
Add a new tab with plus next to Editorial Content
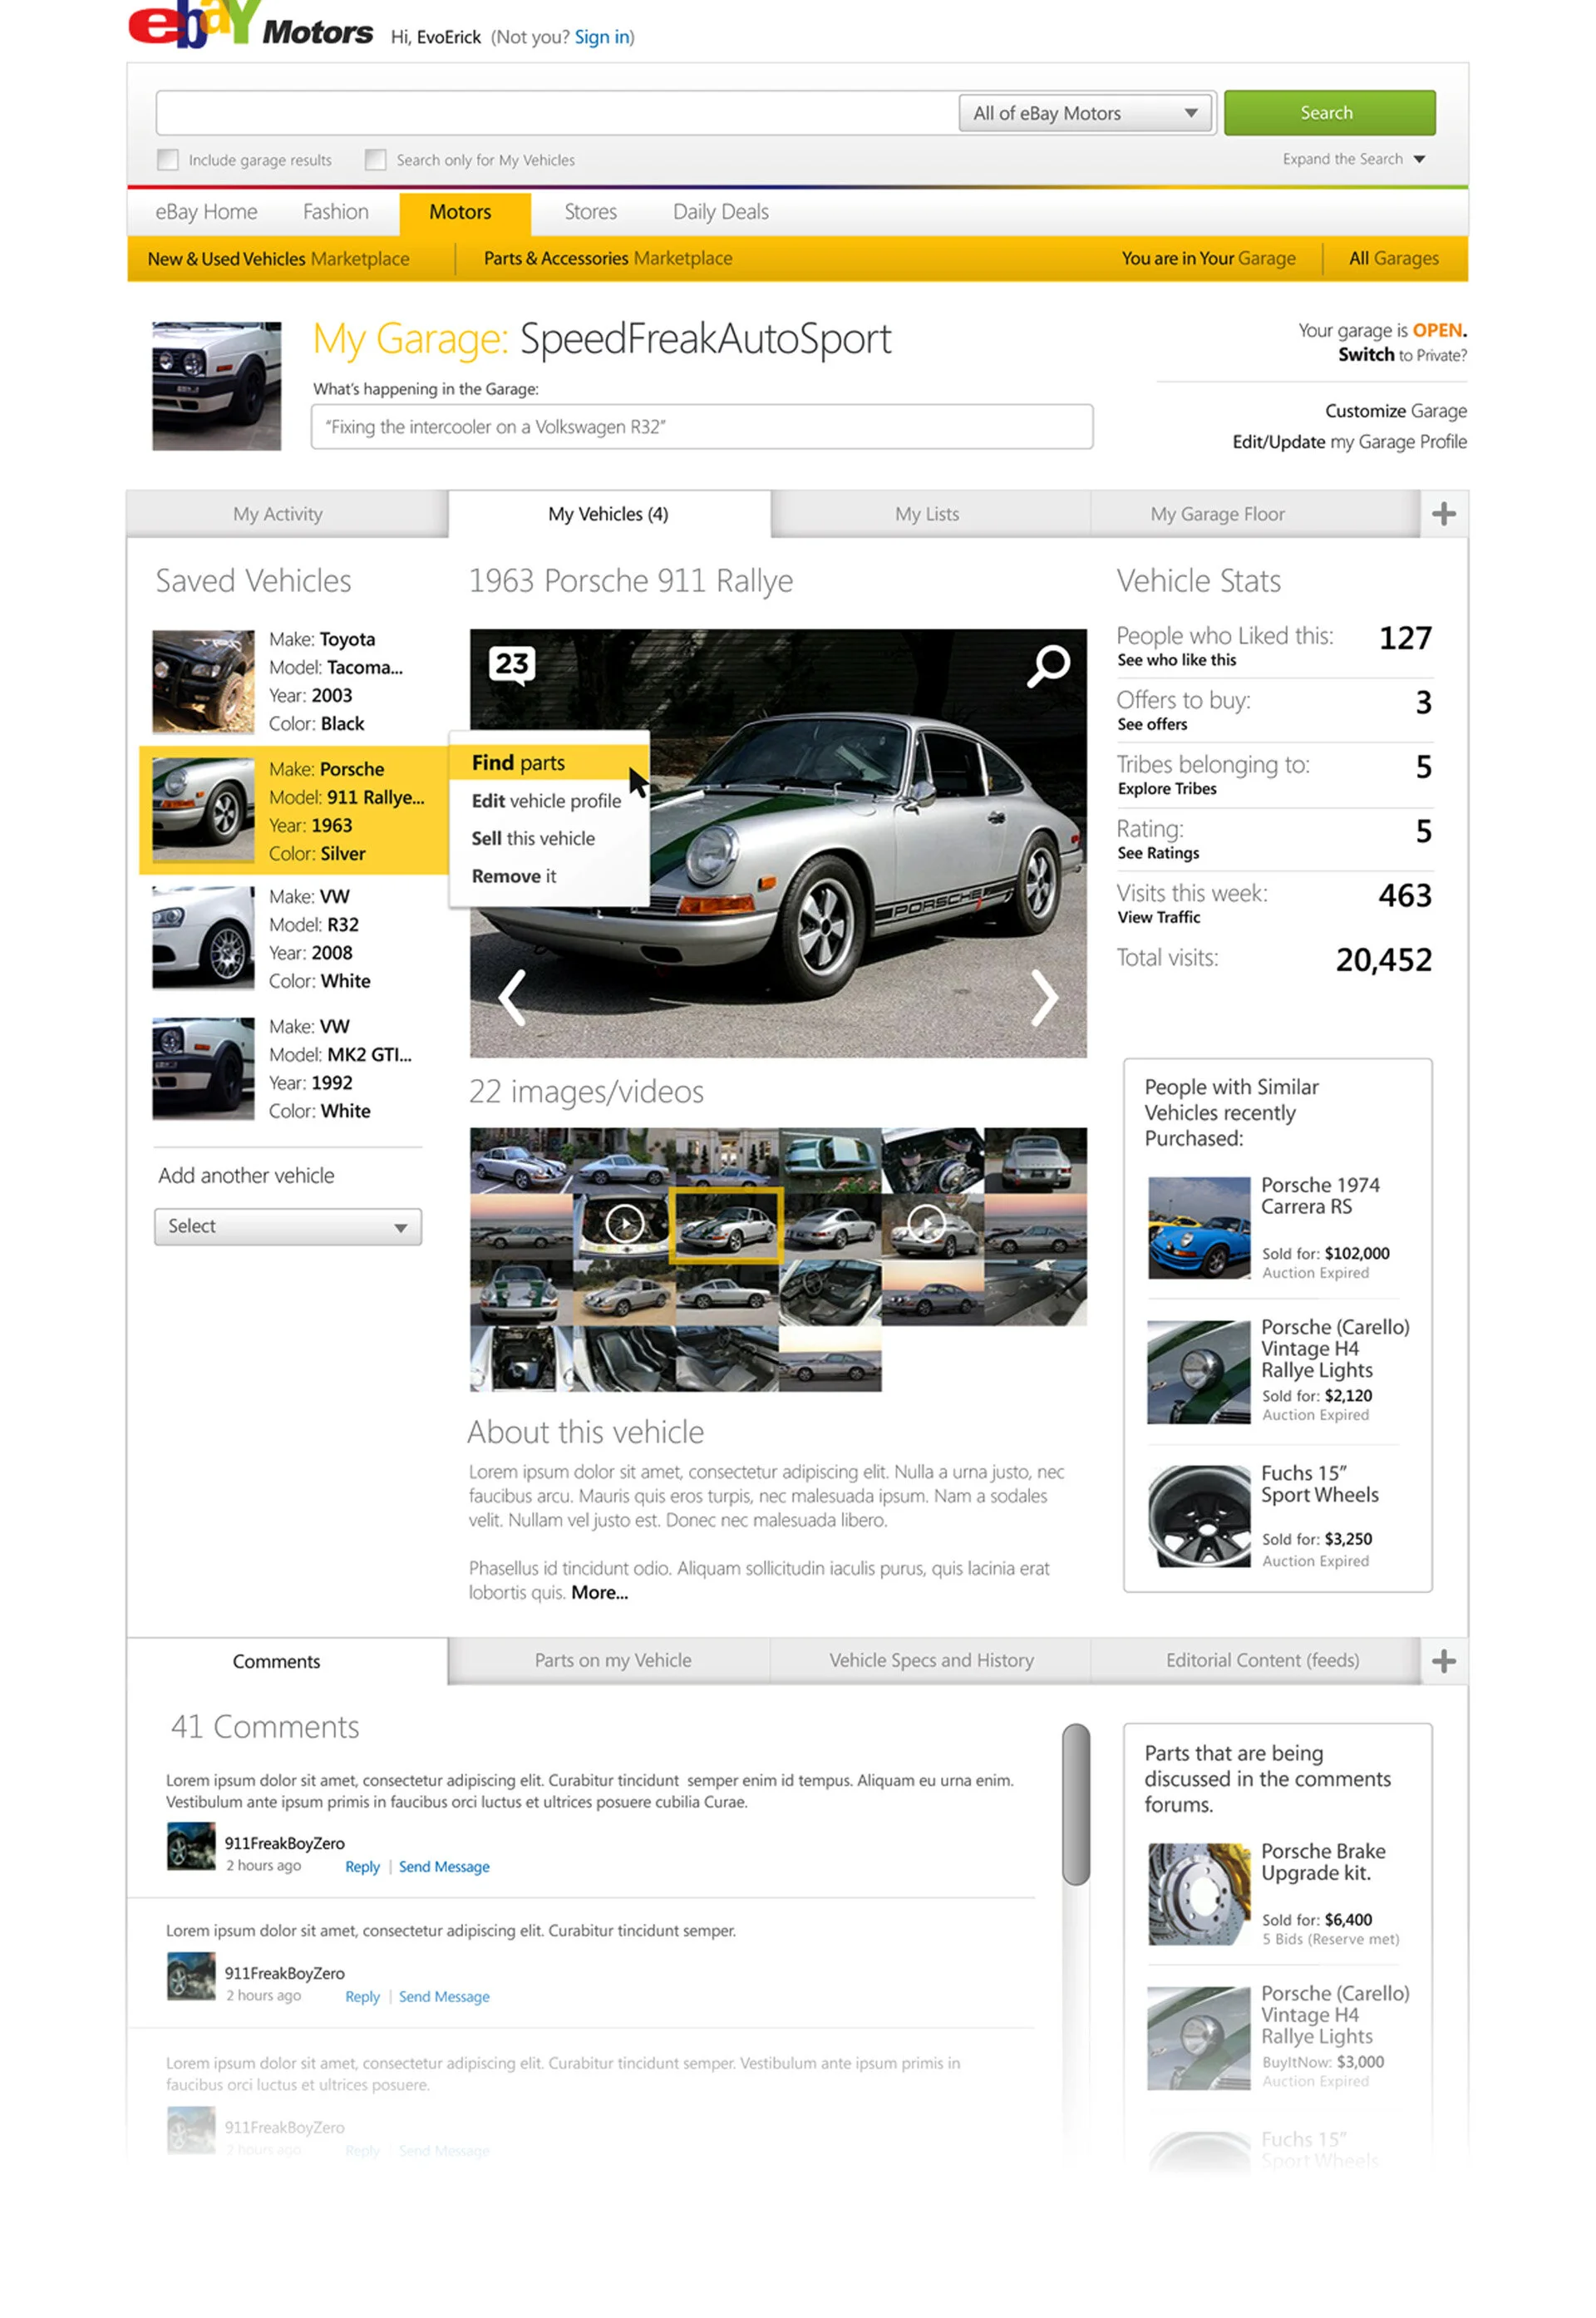[x=1444, y=1661]
